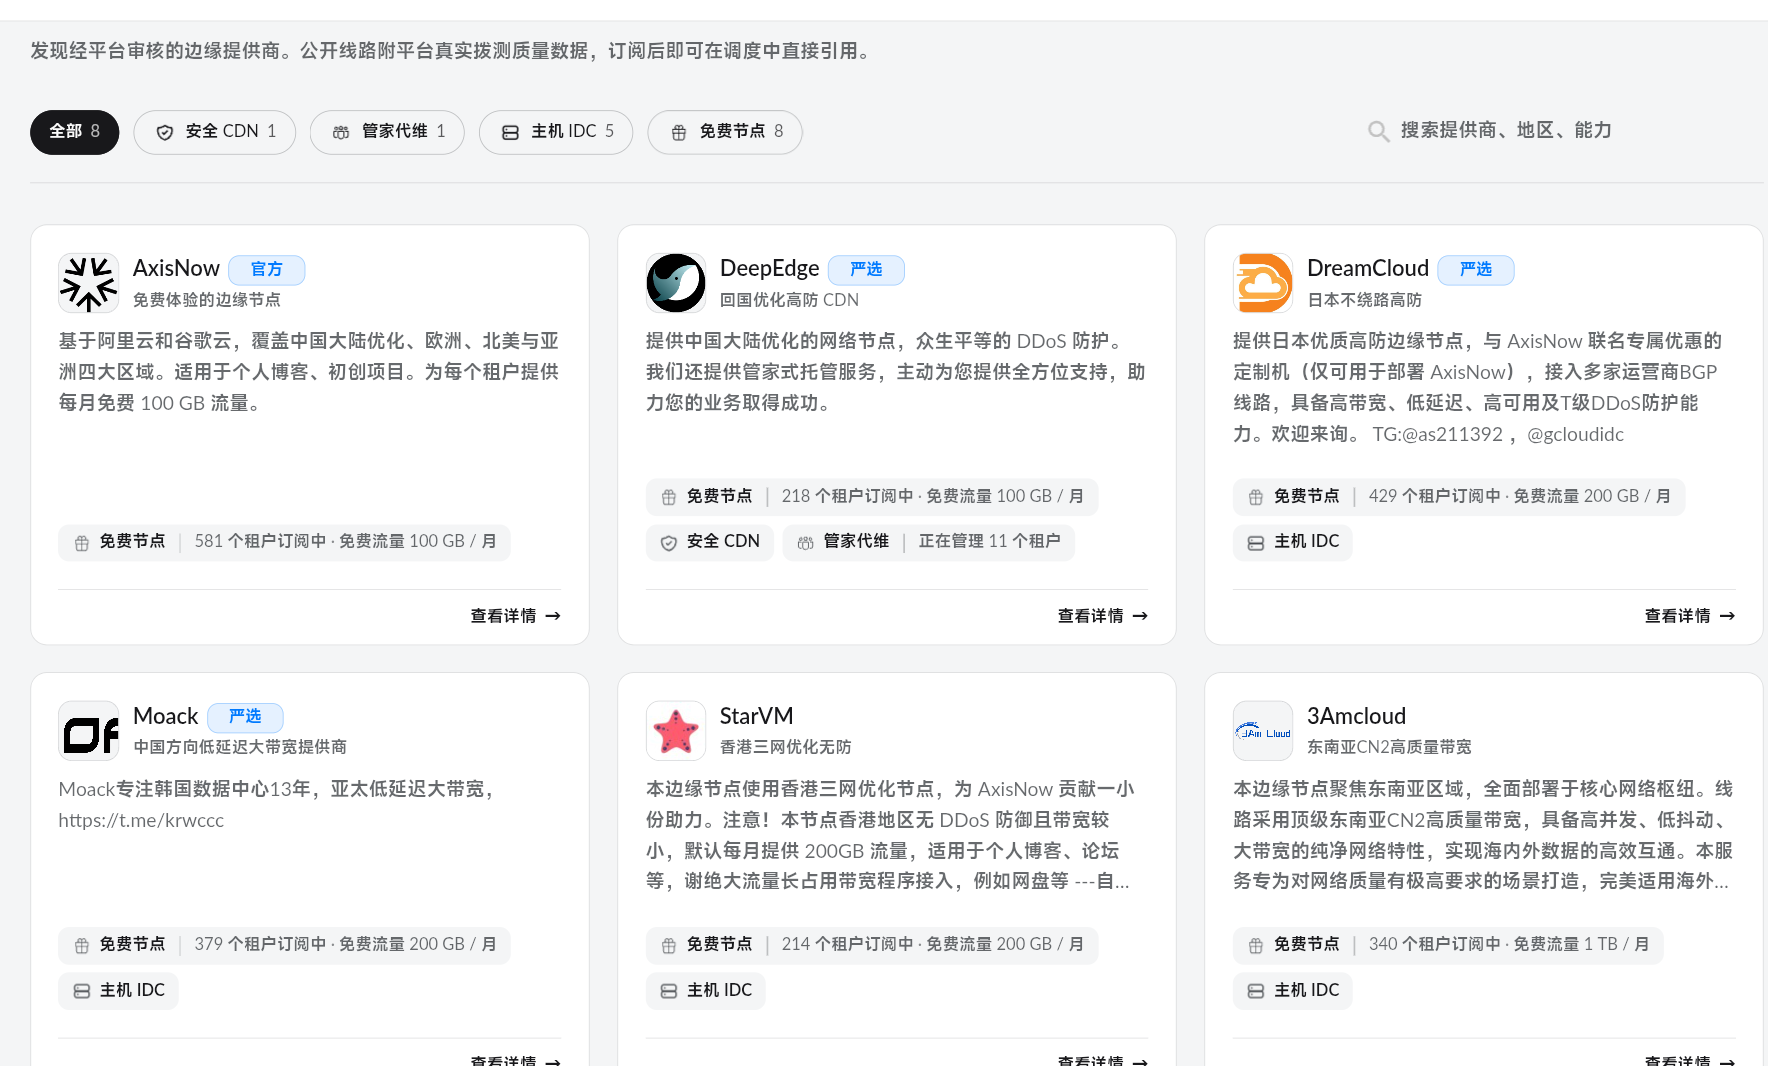
Task: Open 查看详情 for DeepEdge
Action: [x=1102, y=616]
